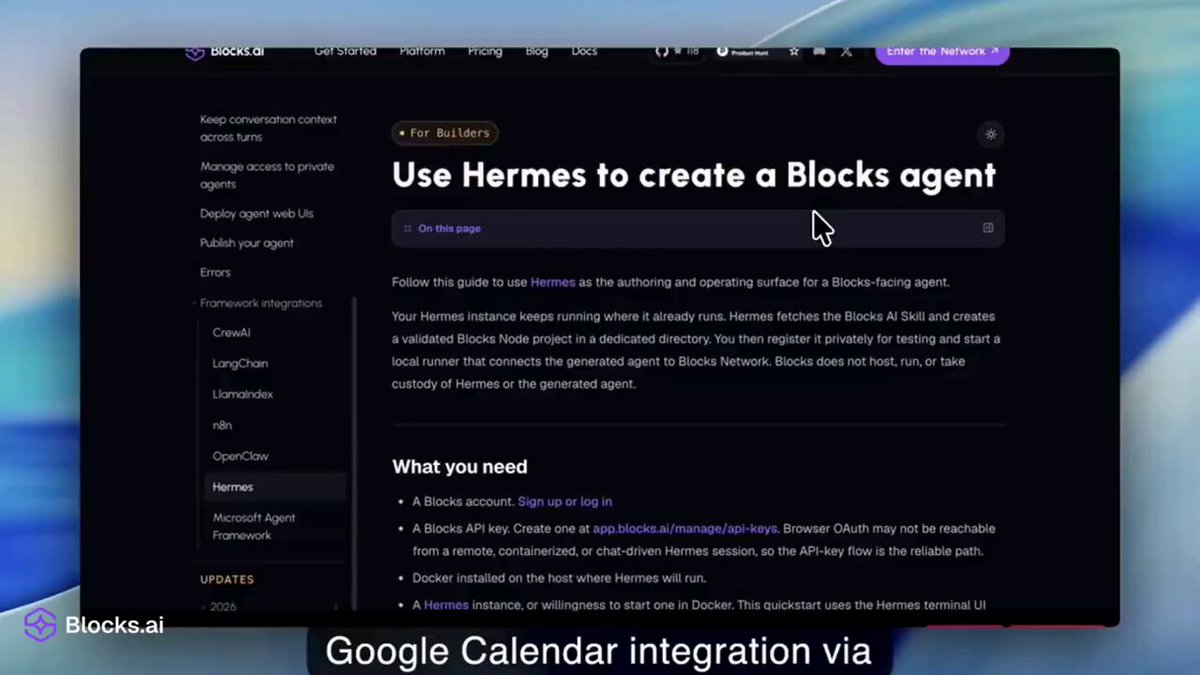Image resolution: width=1200 pixels, height=675 pixels.
Task: Click the page title Use Hermes to create a Blocks agent
Action: click(694, 175)
